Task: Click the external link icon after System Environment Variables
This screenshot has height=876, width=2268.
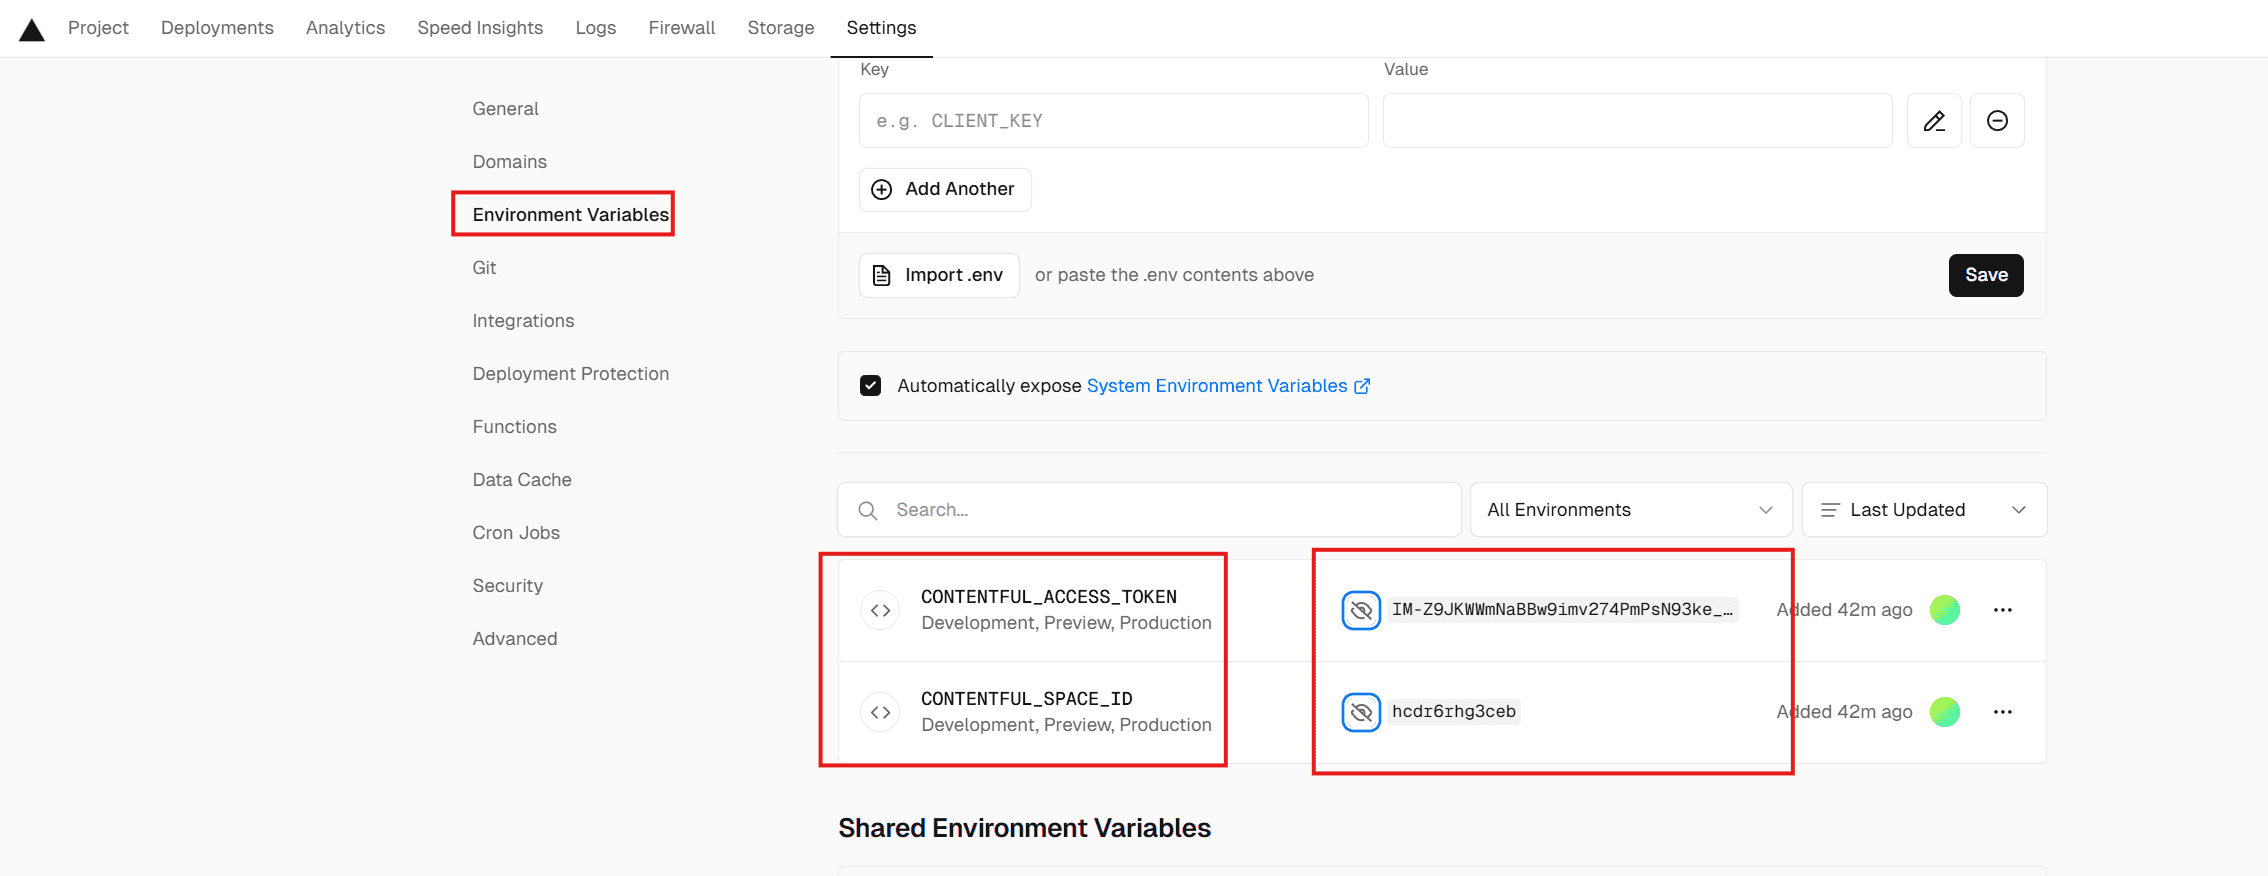Action: pos(1362,386)
